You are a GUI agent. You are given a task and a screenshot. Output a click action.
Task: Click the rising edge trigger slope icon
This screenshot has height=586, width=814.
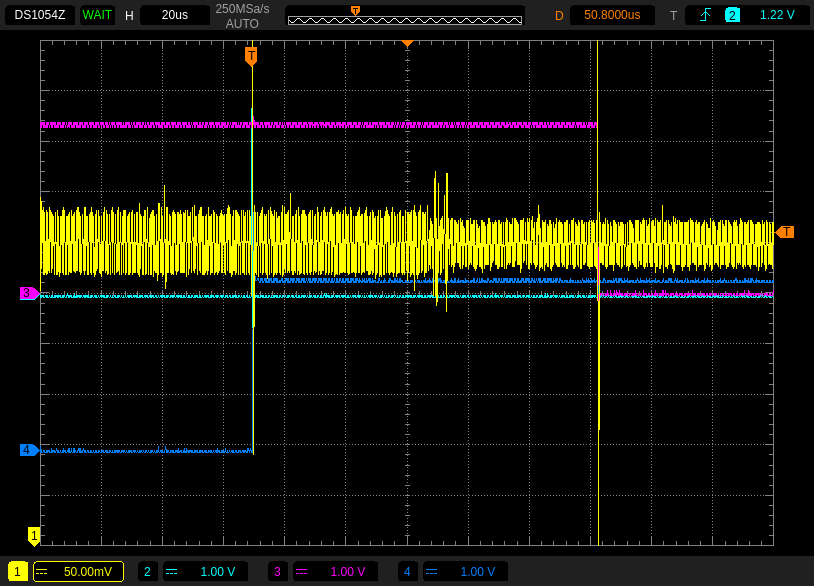click(706, 15)
